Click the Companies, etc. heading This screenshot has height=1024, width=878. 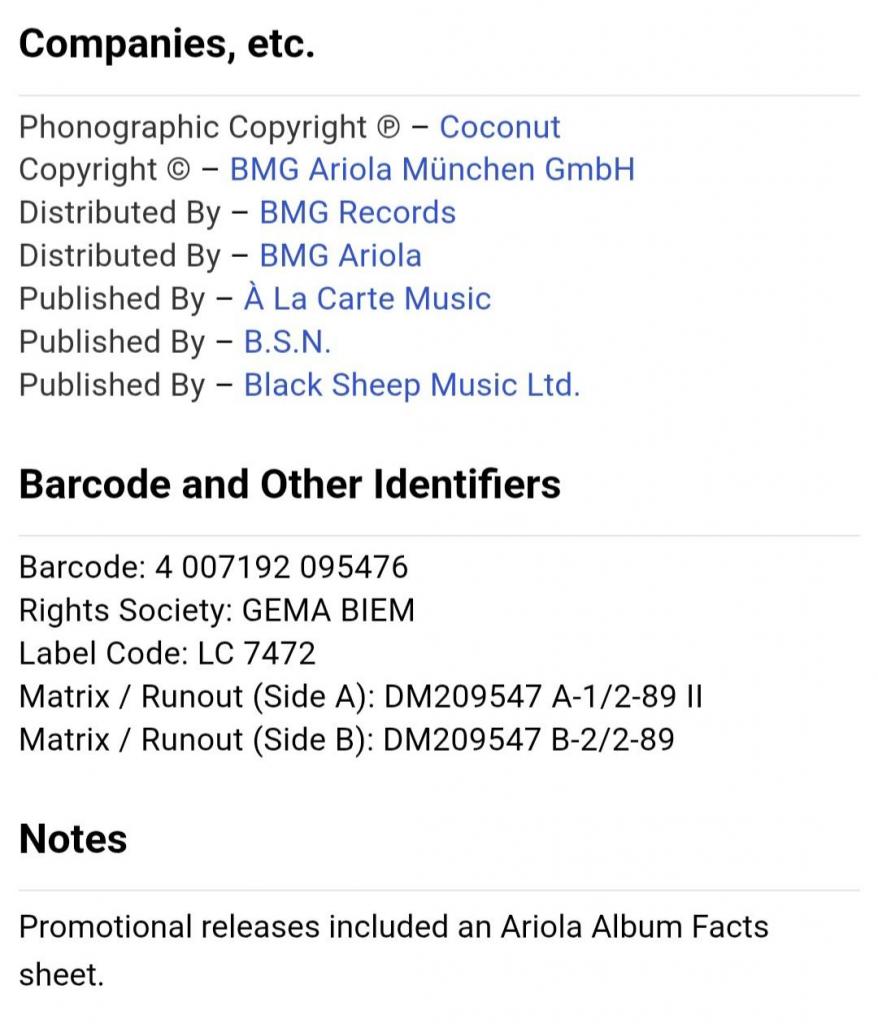(x=167, y=45)
